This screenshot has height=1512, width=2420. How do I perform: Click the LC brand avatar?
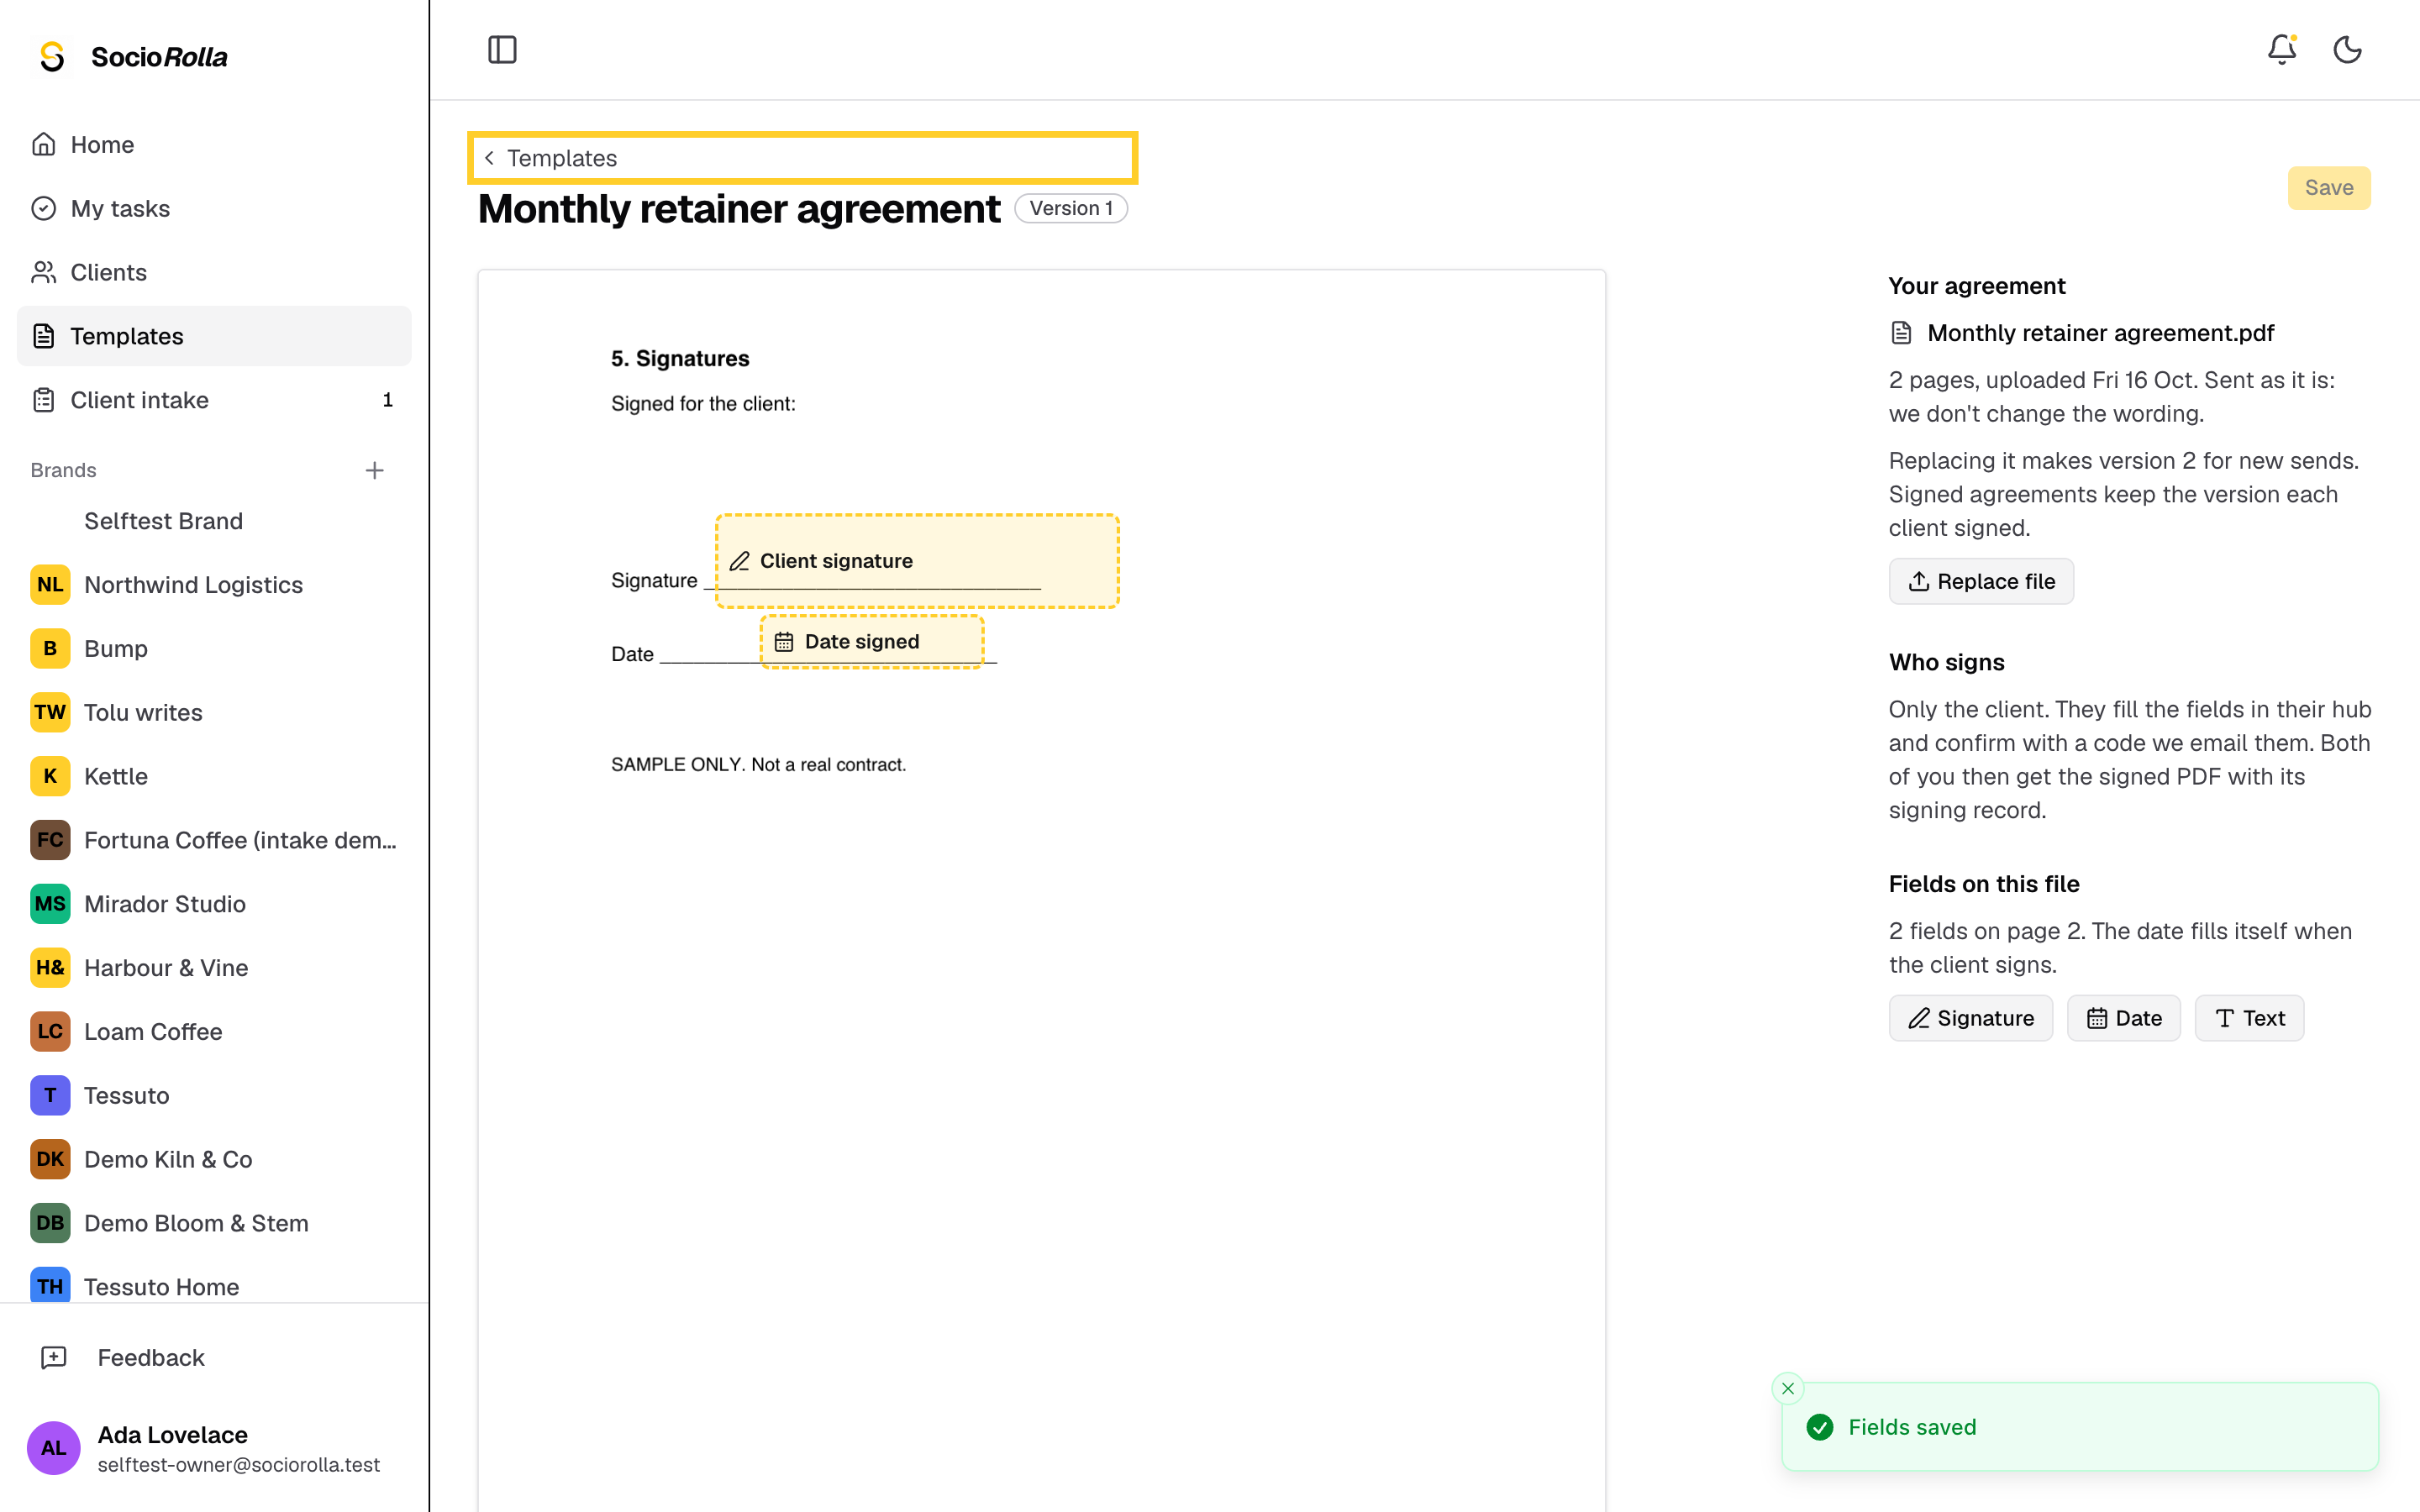point(50,1032)
